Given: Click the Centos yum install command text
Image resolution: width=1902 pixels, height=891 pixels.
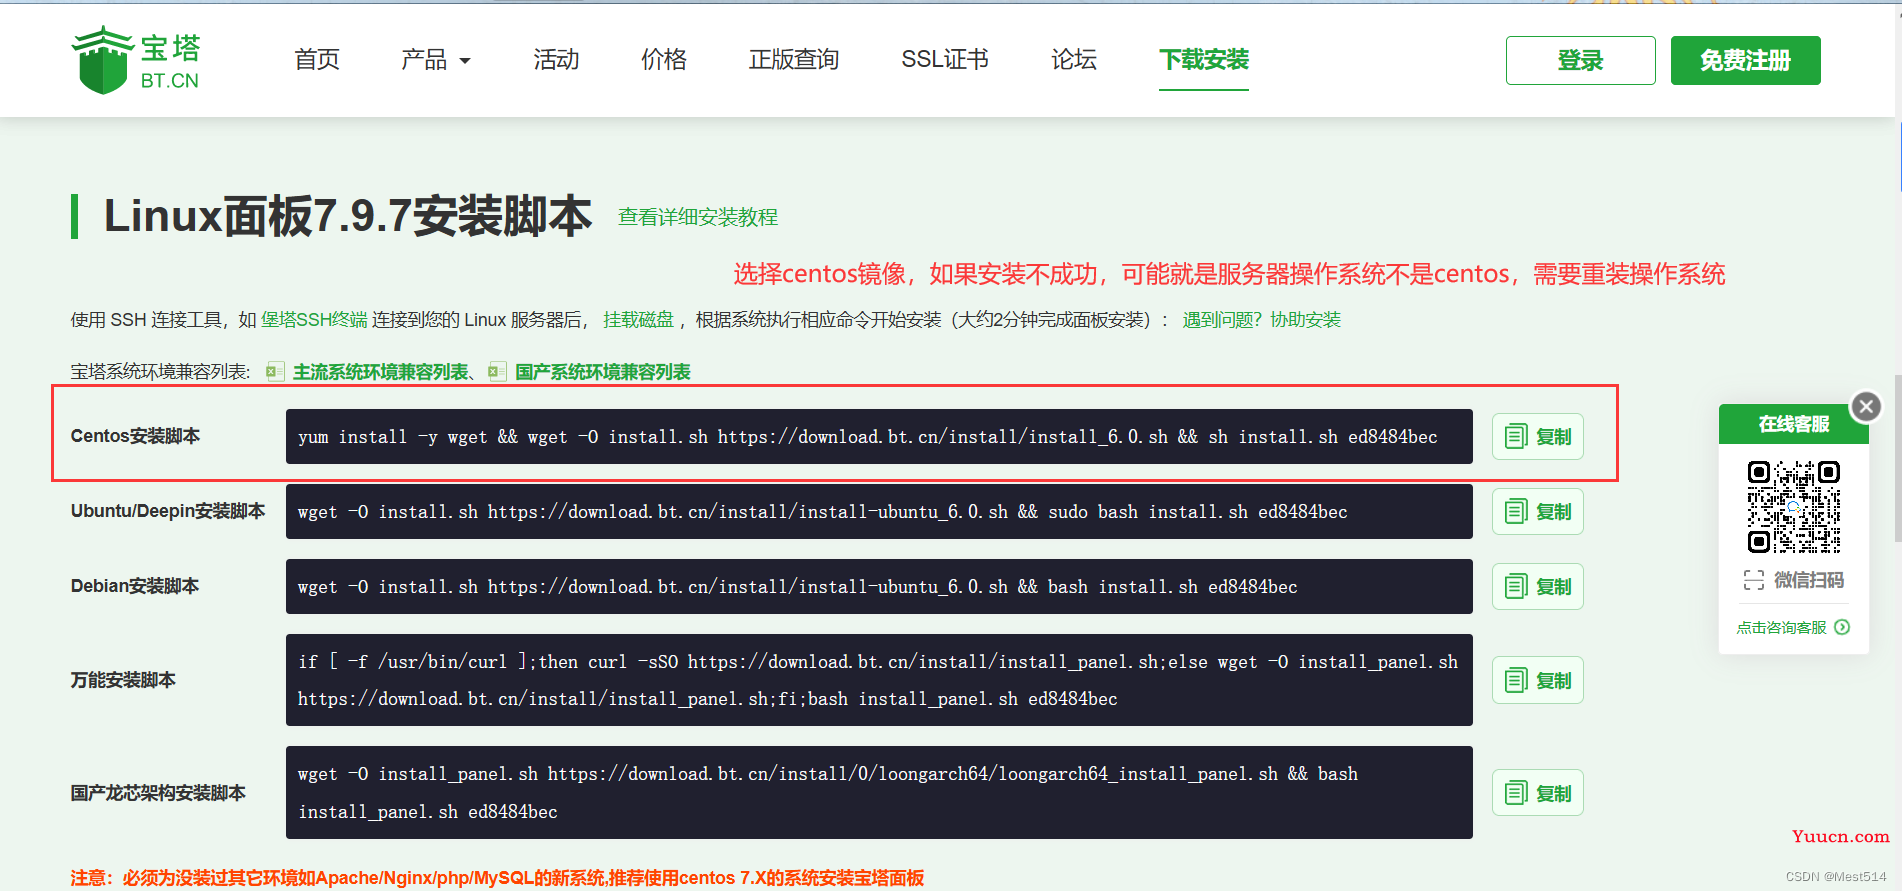Looking at the screenshot, I should tap(868, 437).
